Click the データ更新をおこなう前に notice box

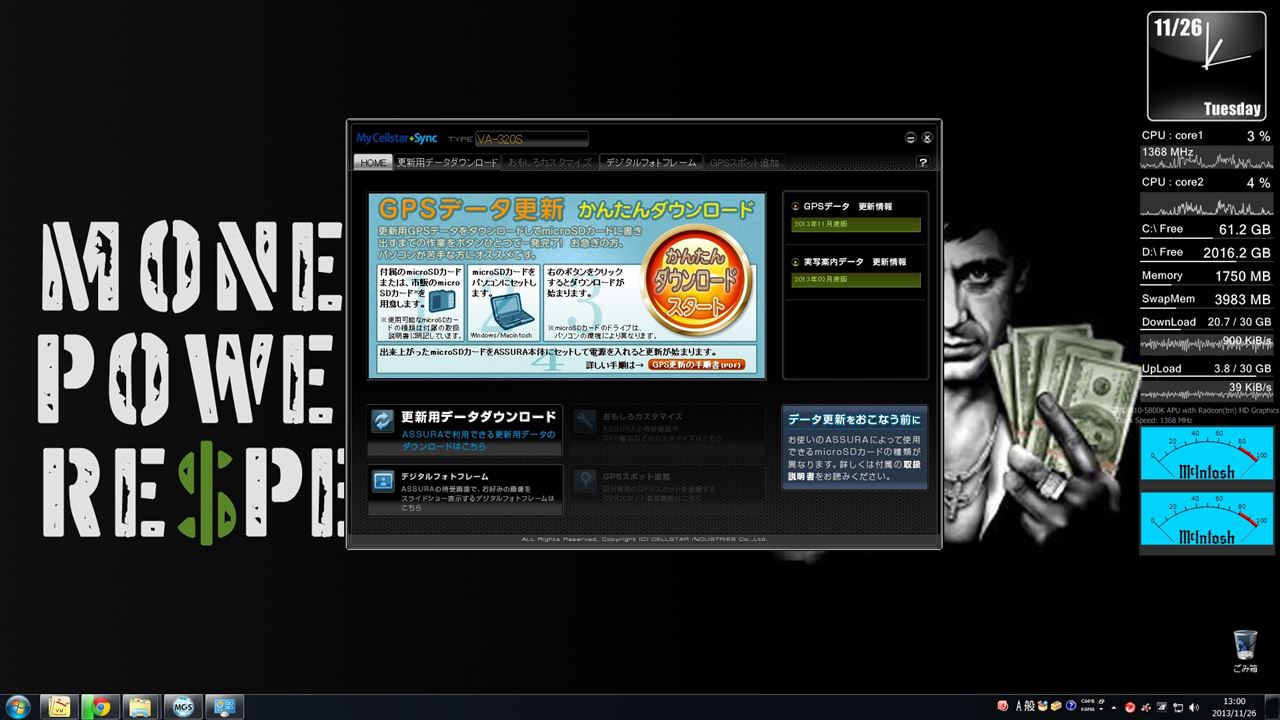[855, 447]
